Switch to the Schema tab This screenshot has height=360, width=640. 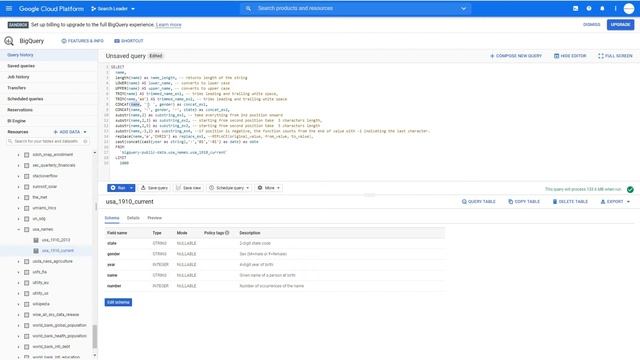112,218
